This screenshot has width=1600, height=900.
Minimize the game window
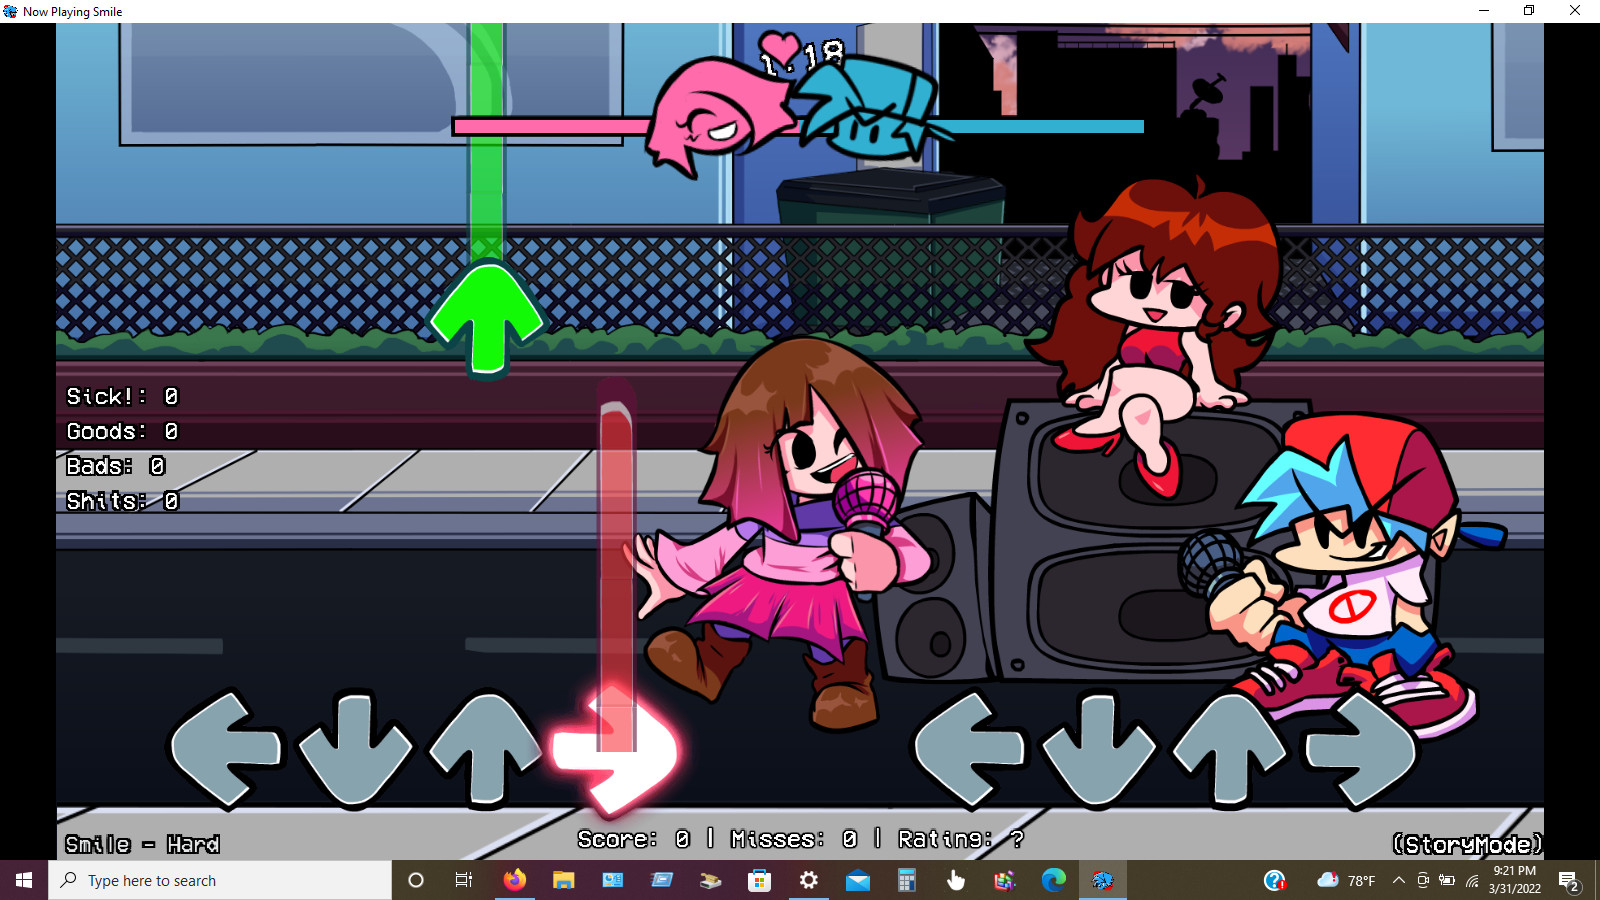click(x=1484, y=11)
